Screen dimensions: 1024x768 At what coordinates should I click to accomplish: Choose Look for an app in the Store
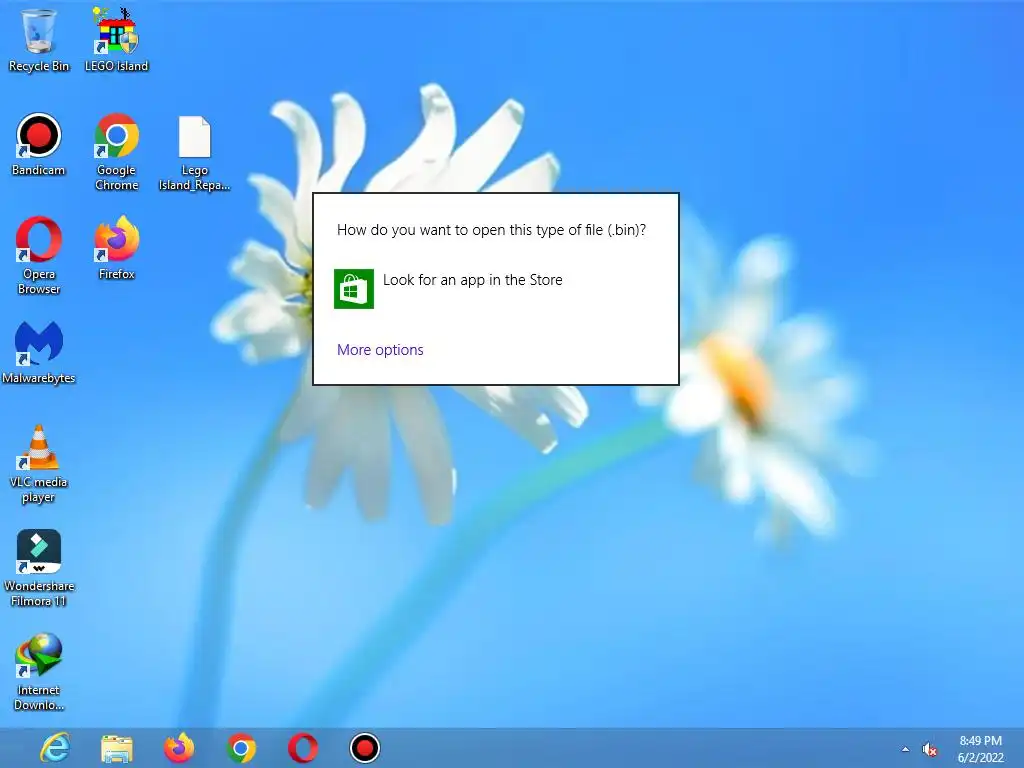pyautogui.click(x=472, y=280)
